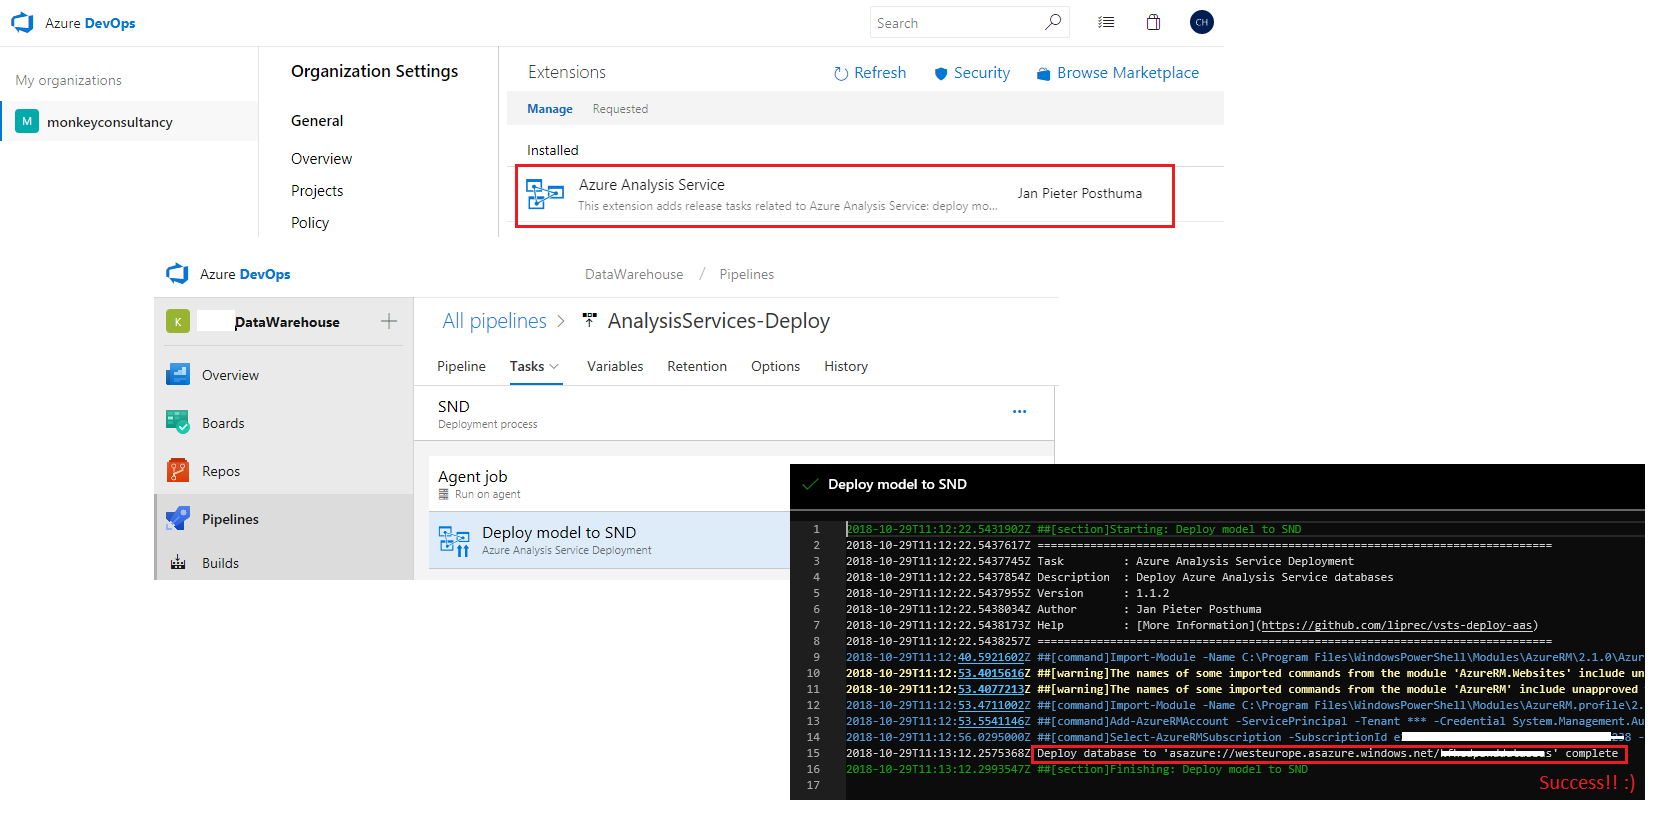Viewport: 1662px width, 818px height.
Task: Click the Repos sidebar icon
Action: coord(178,470)
